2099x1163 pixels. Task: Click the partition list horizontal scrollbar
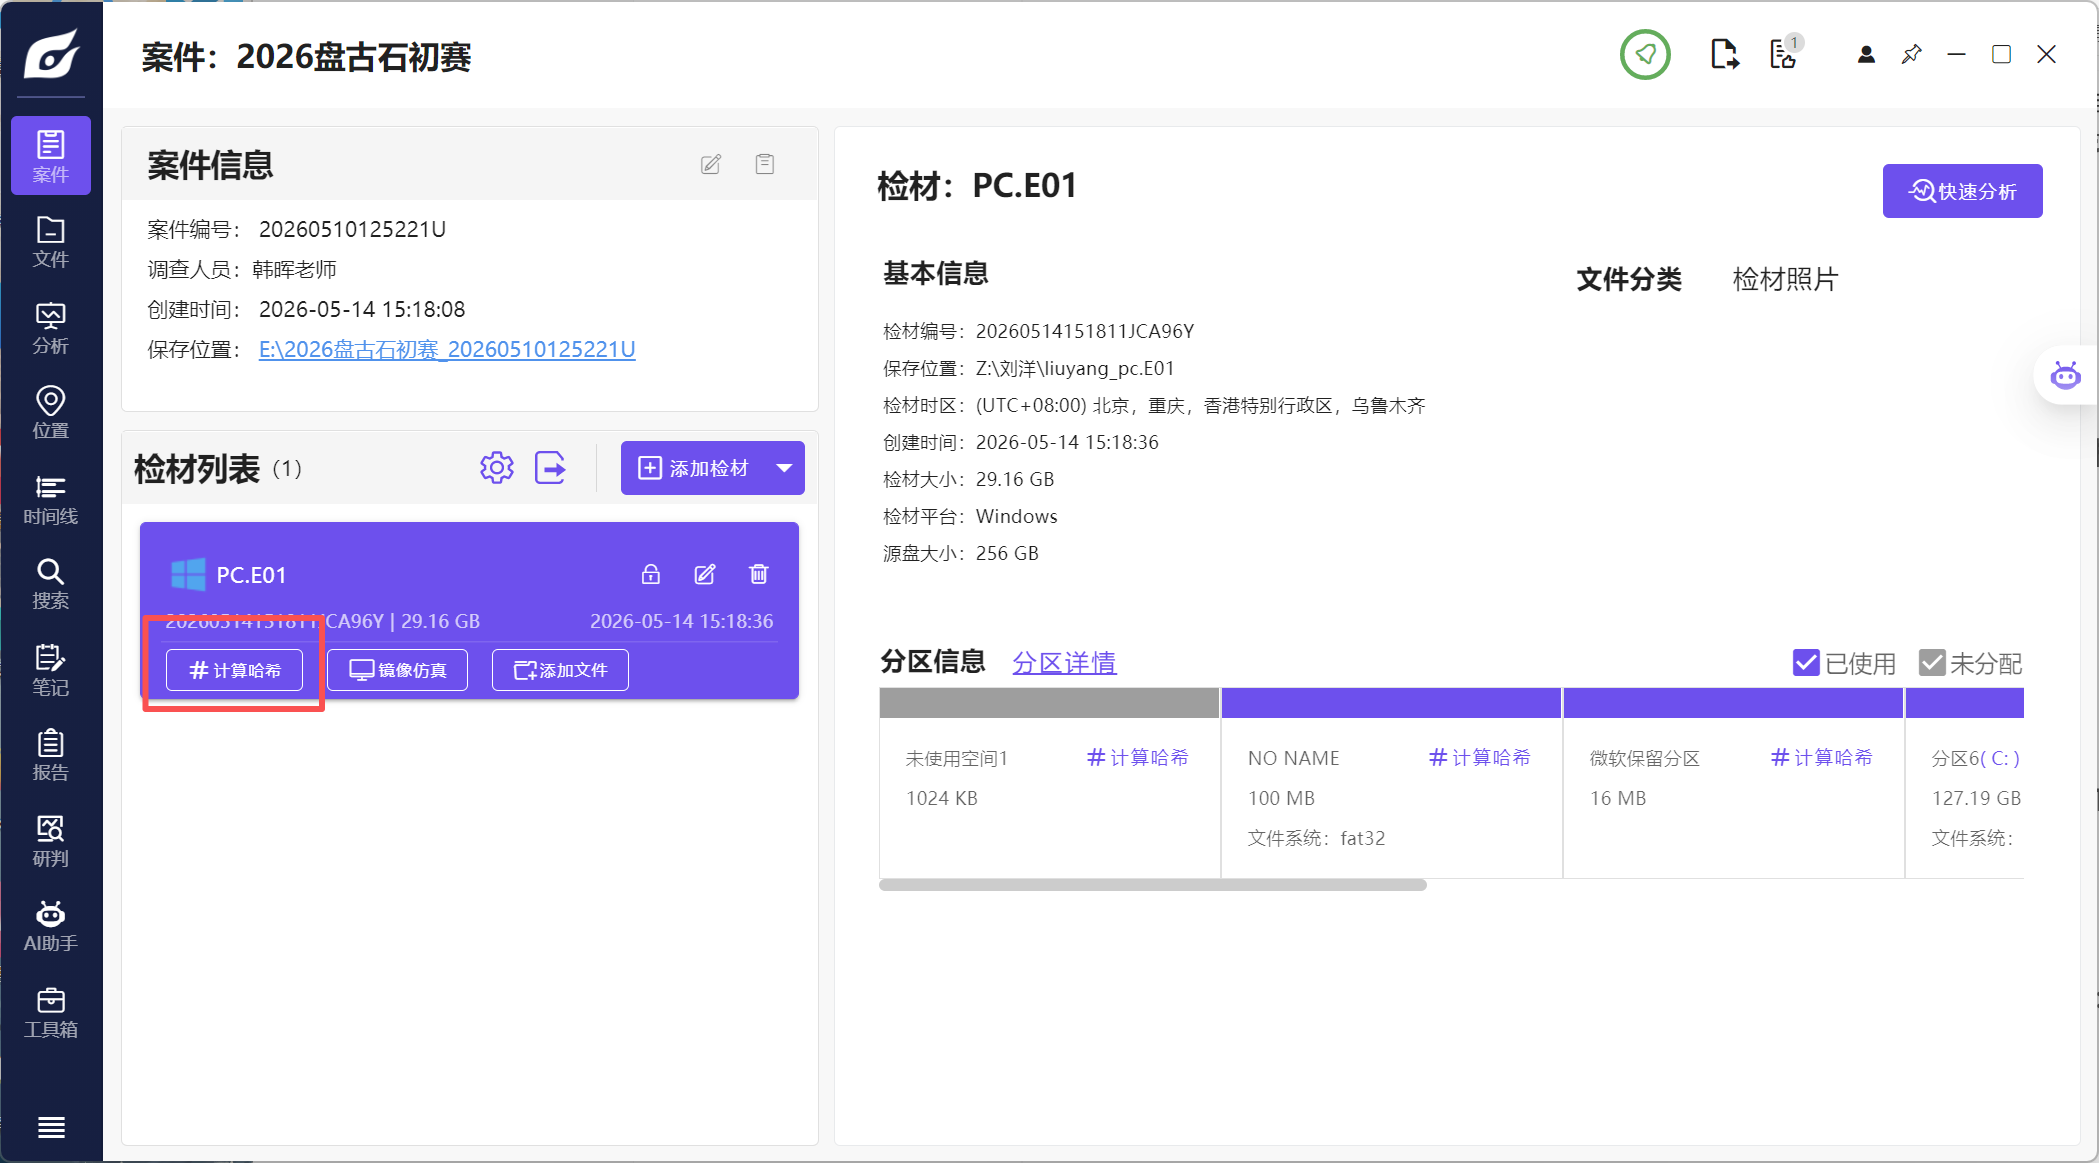click(x=1153, y=885)
